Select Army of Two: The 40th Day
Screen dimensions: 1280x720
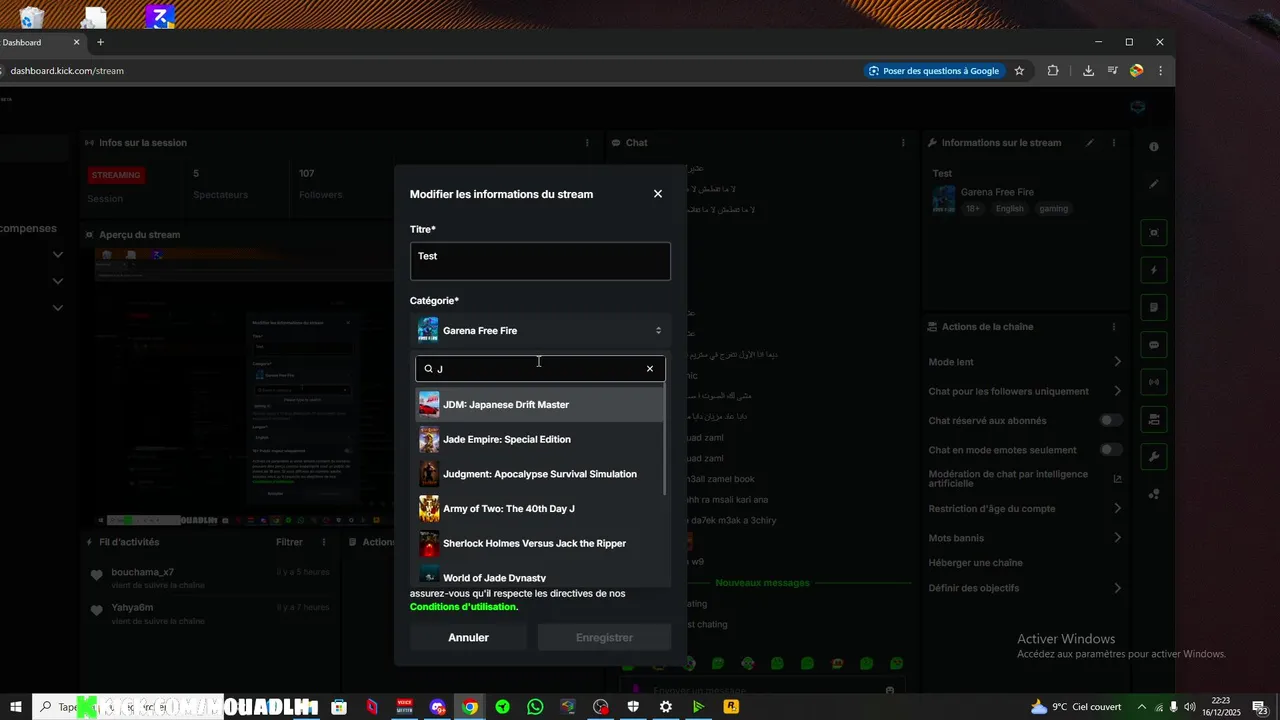coord(540,509)
